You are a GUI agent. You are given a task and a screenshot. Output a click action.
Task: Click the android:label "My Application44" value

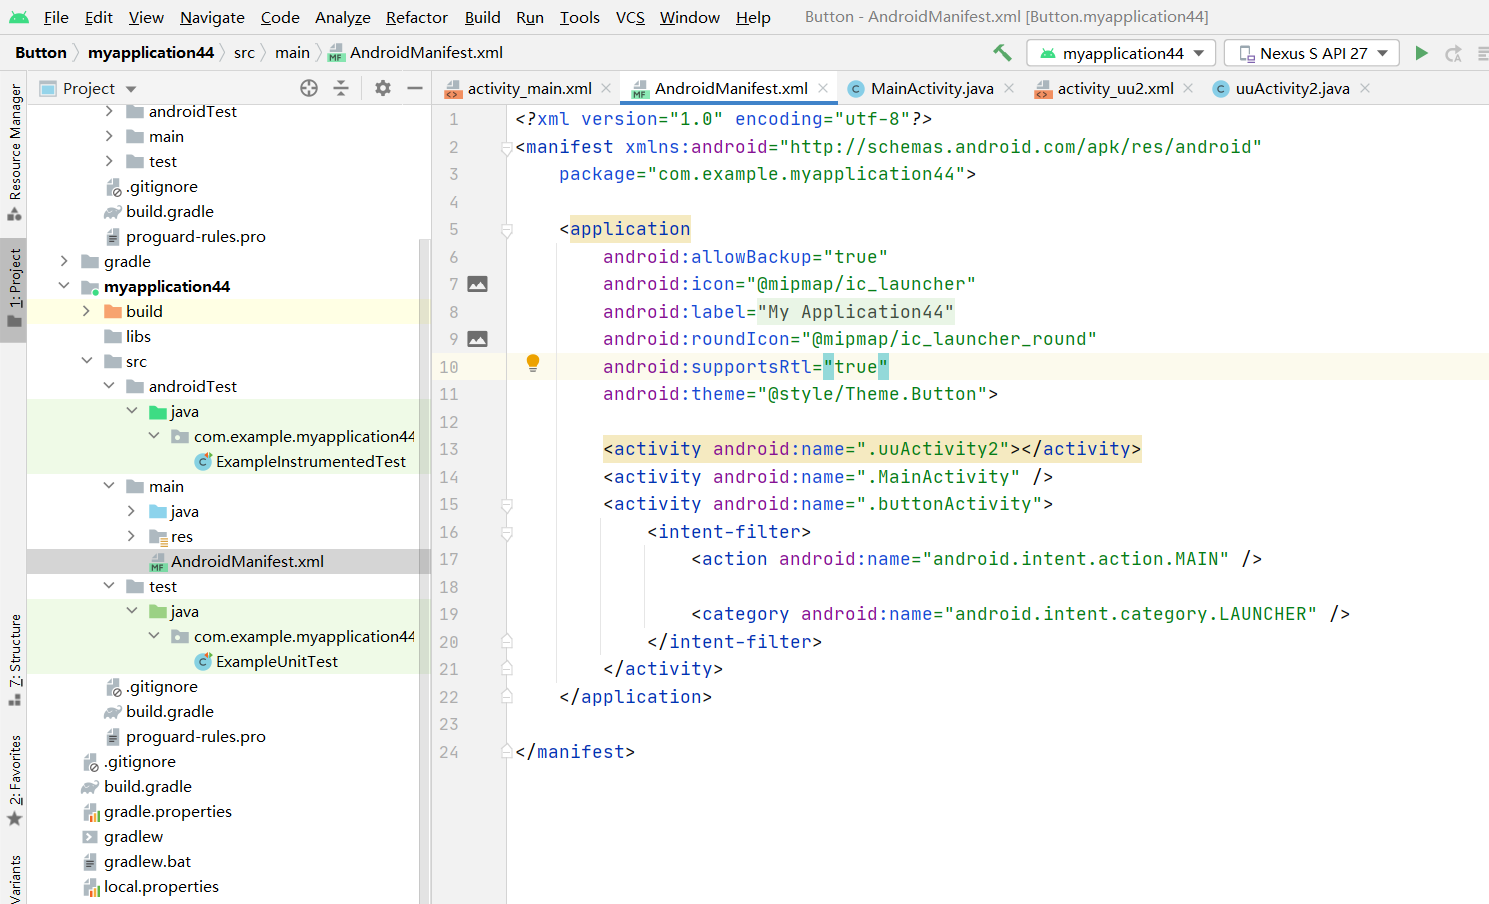pyautogui.click(x=855, y=312)
